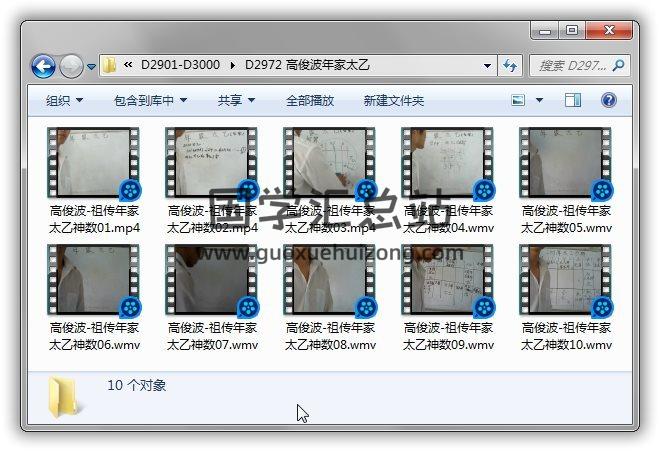Go back with the blue Back arrow

pyautogui.click(x=43, y=66)
